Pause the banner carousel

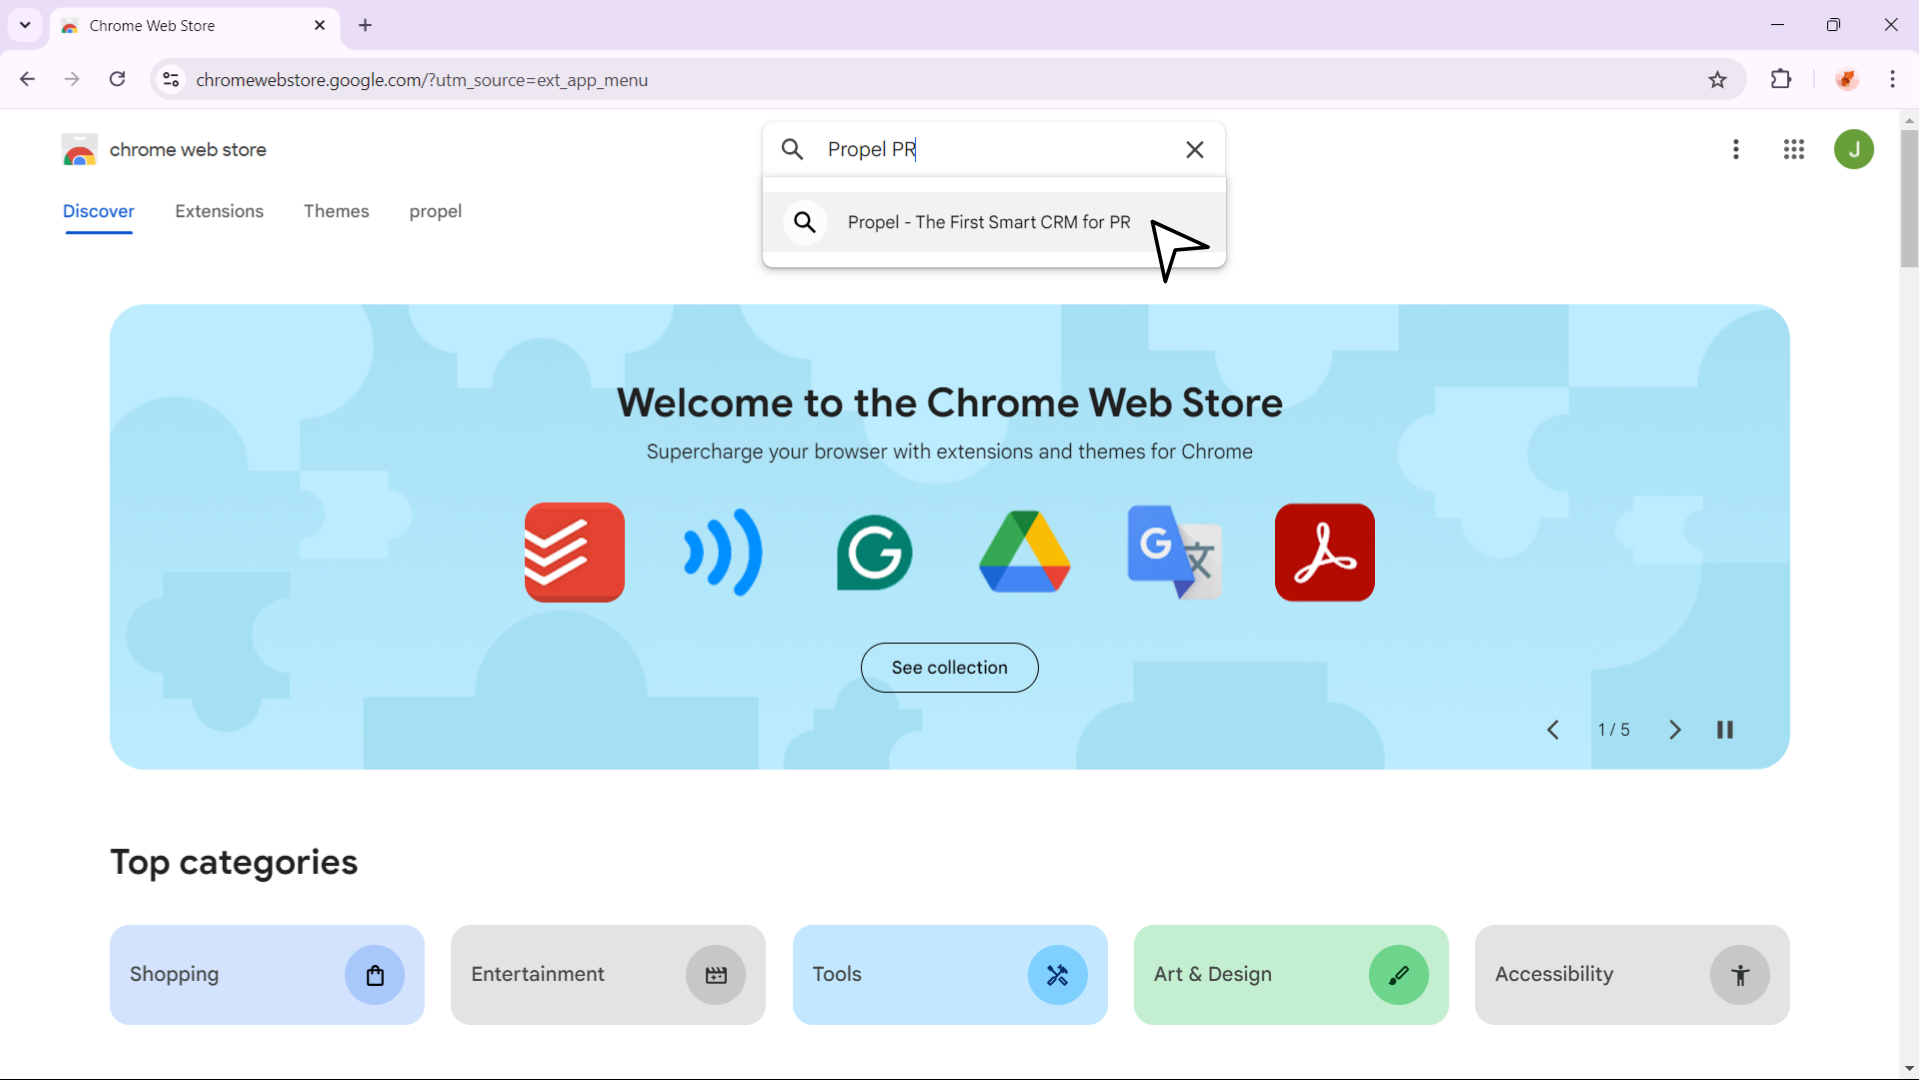point(1725,730)
